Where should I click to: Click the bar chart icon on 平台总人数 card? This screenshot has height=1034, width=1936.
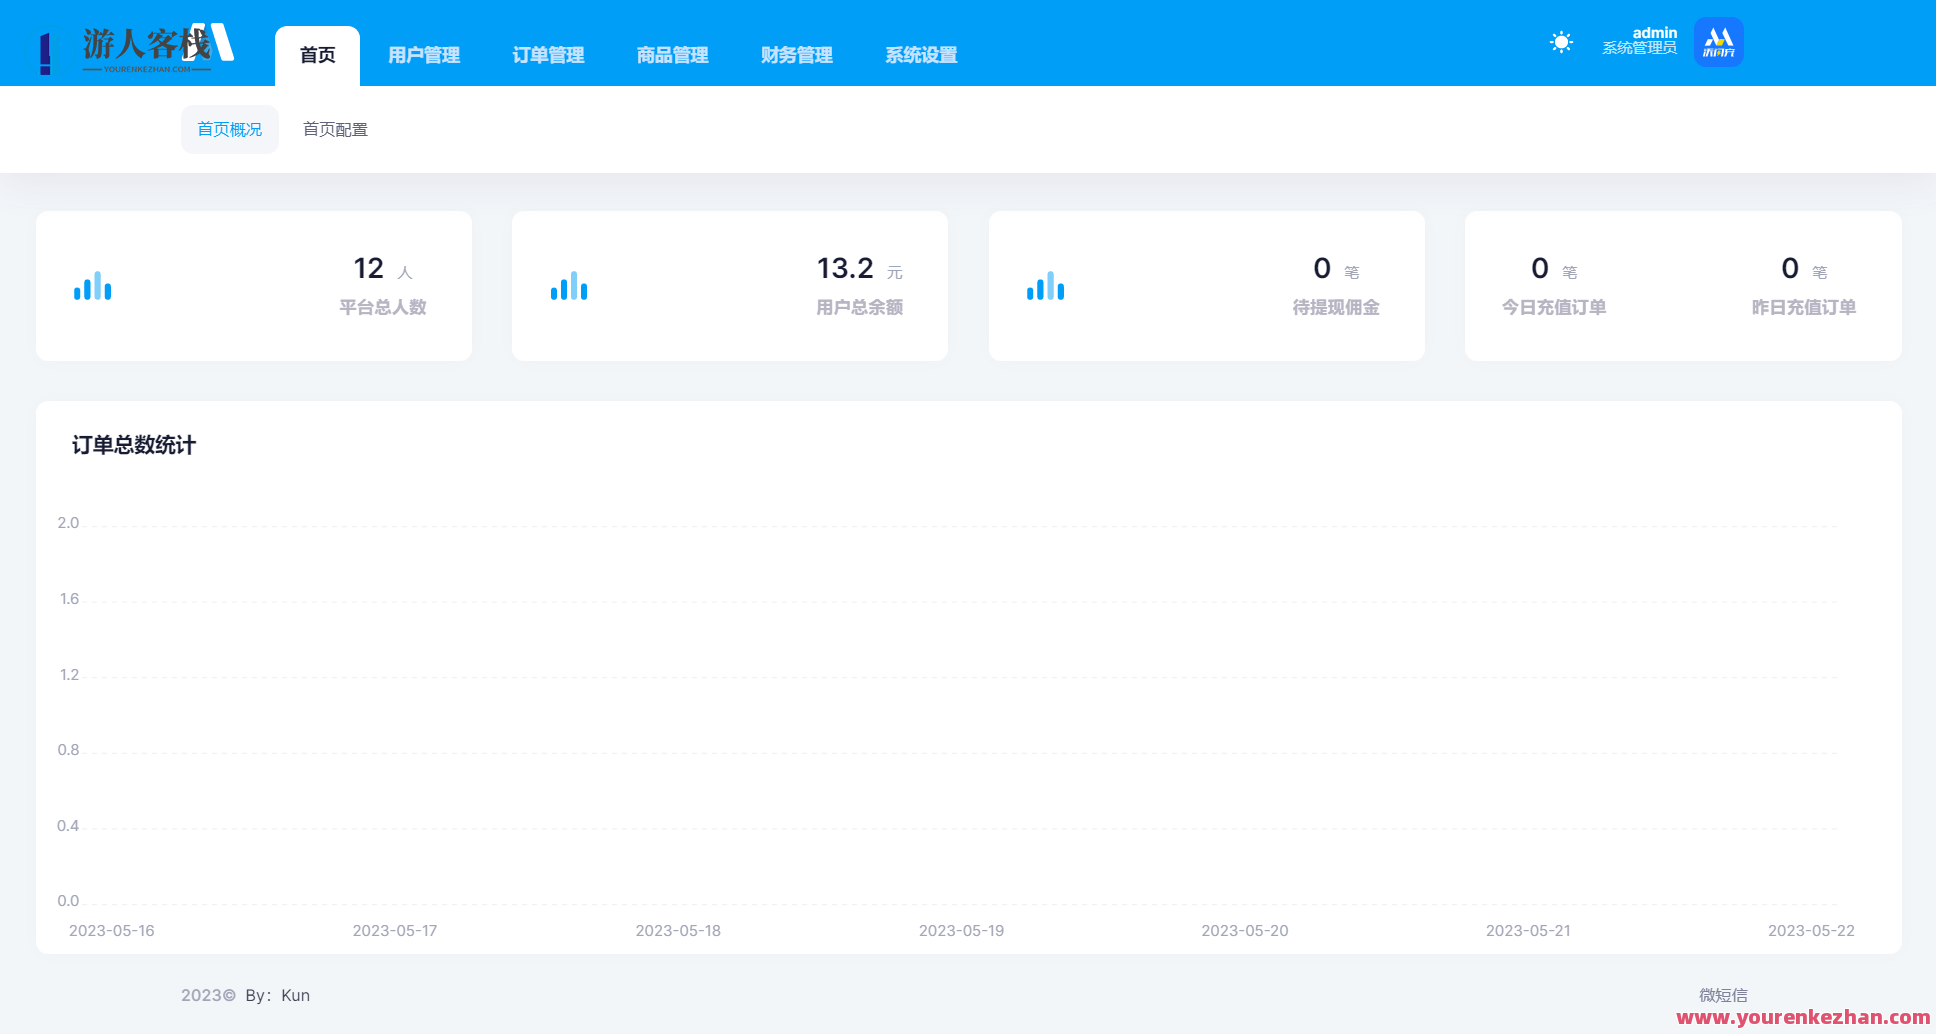pos(92,286)
